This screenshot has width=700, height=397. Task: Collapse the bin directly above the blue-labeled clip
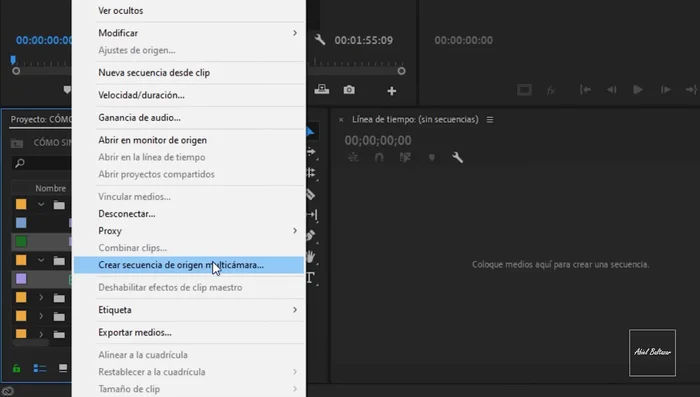pyautogui.click(x=41, y=205)
